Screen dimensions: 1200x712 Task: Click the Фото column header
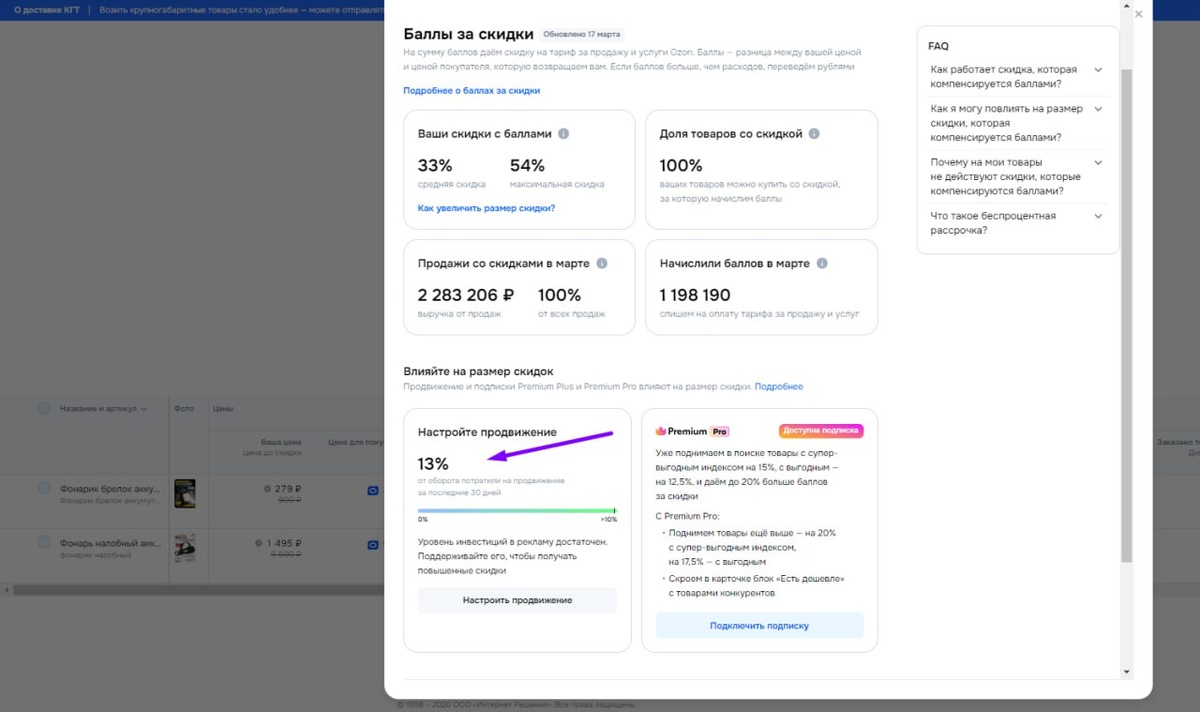coord(183,409)
